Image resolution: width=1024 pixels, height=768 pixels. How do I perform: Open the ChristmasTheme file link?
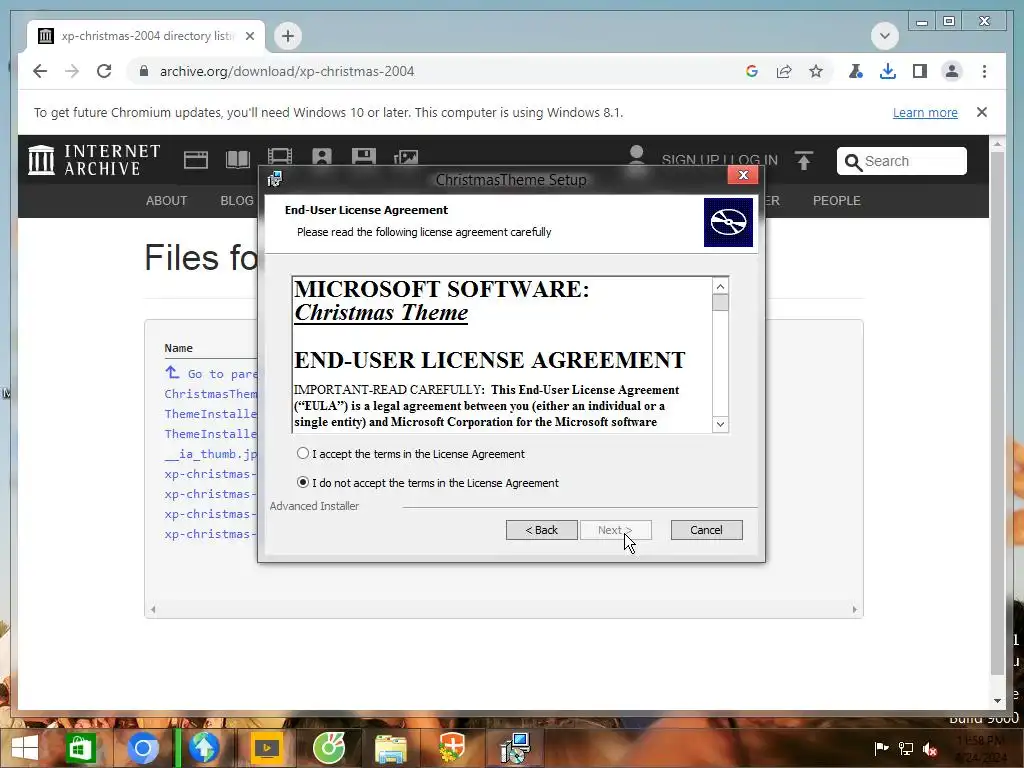tap(211, 394)
